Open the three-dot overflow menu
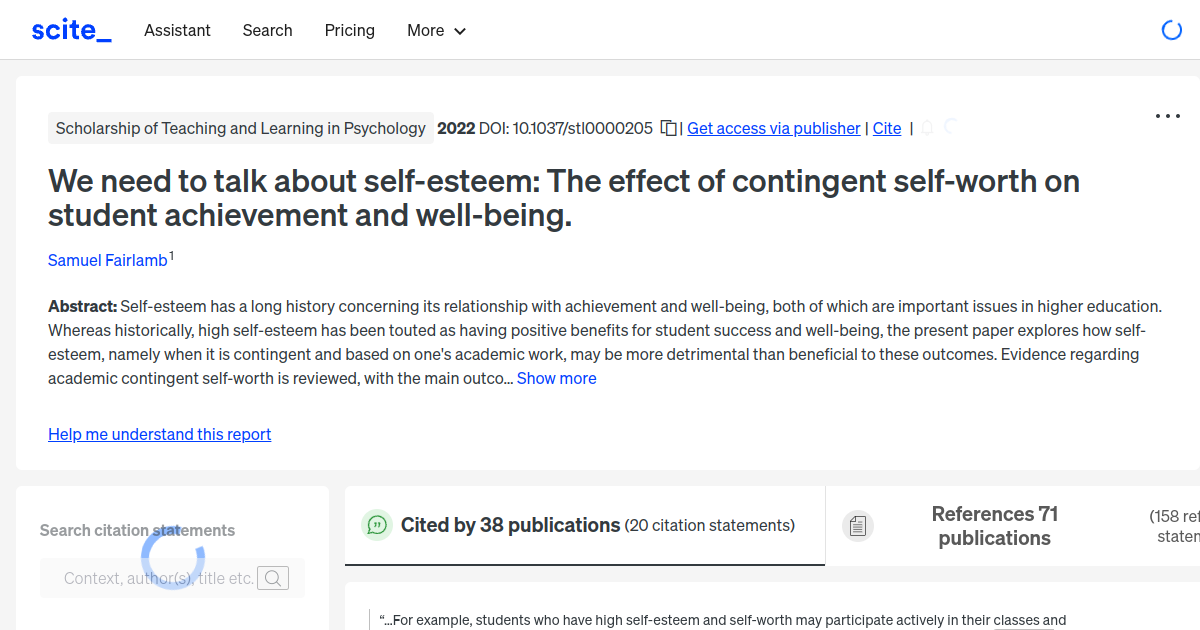Screen dimensions: 1200x630 click(x=1167, y=115)
